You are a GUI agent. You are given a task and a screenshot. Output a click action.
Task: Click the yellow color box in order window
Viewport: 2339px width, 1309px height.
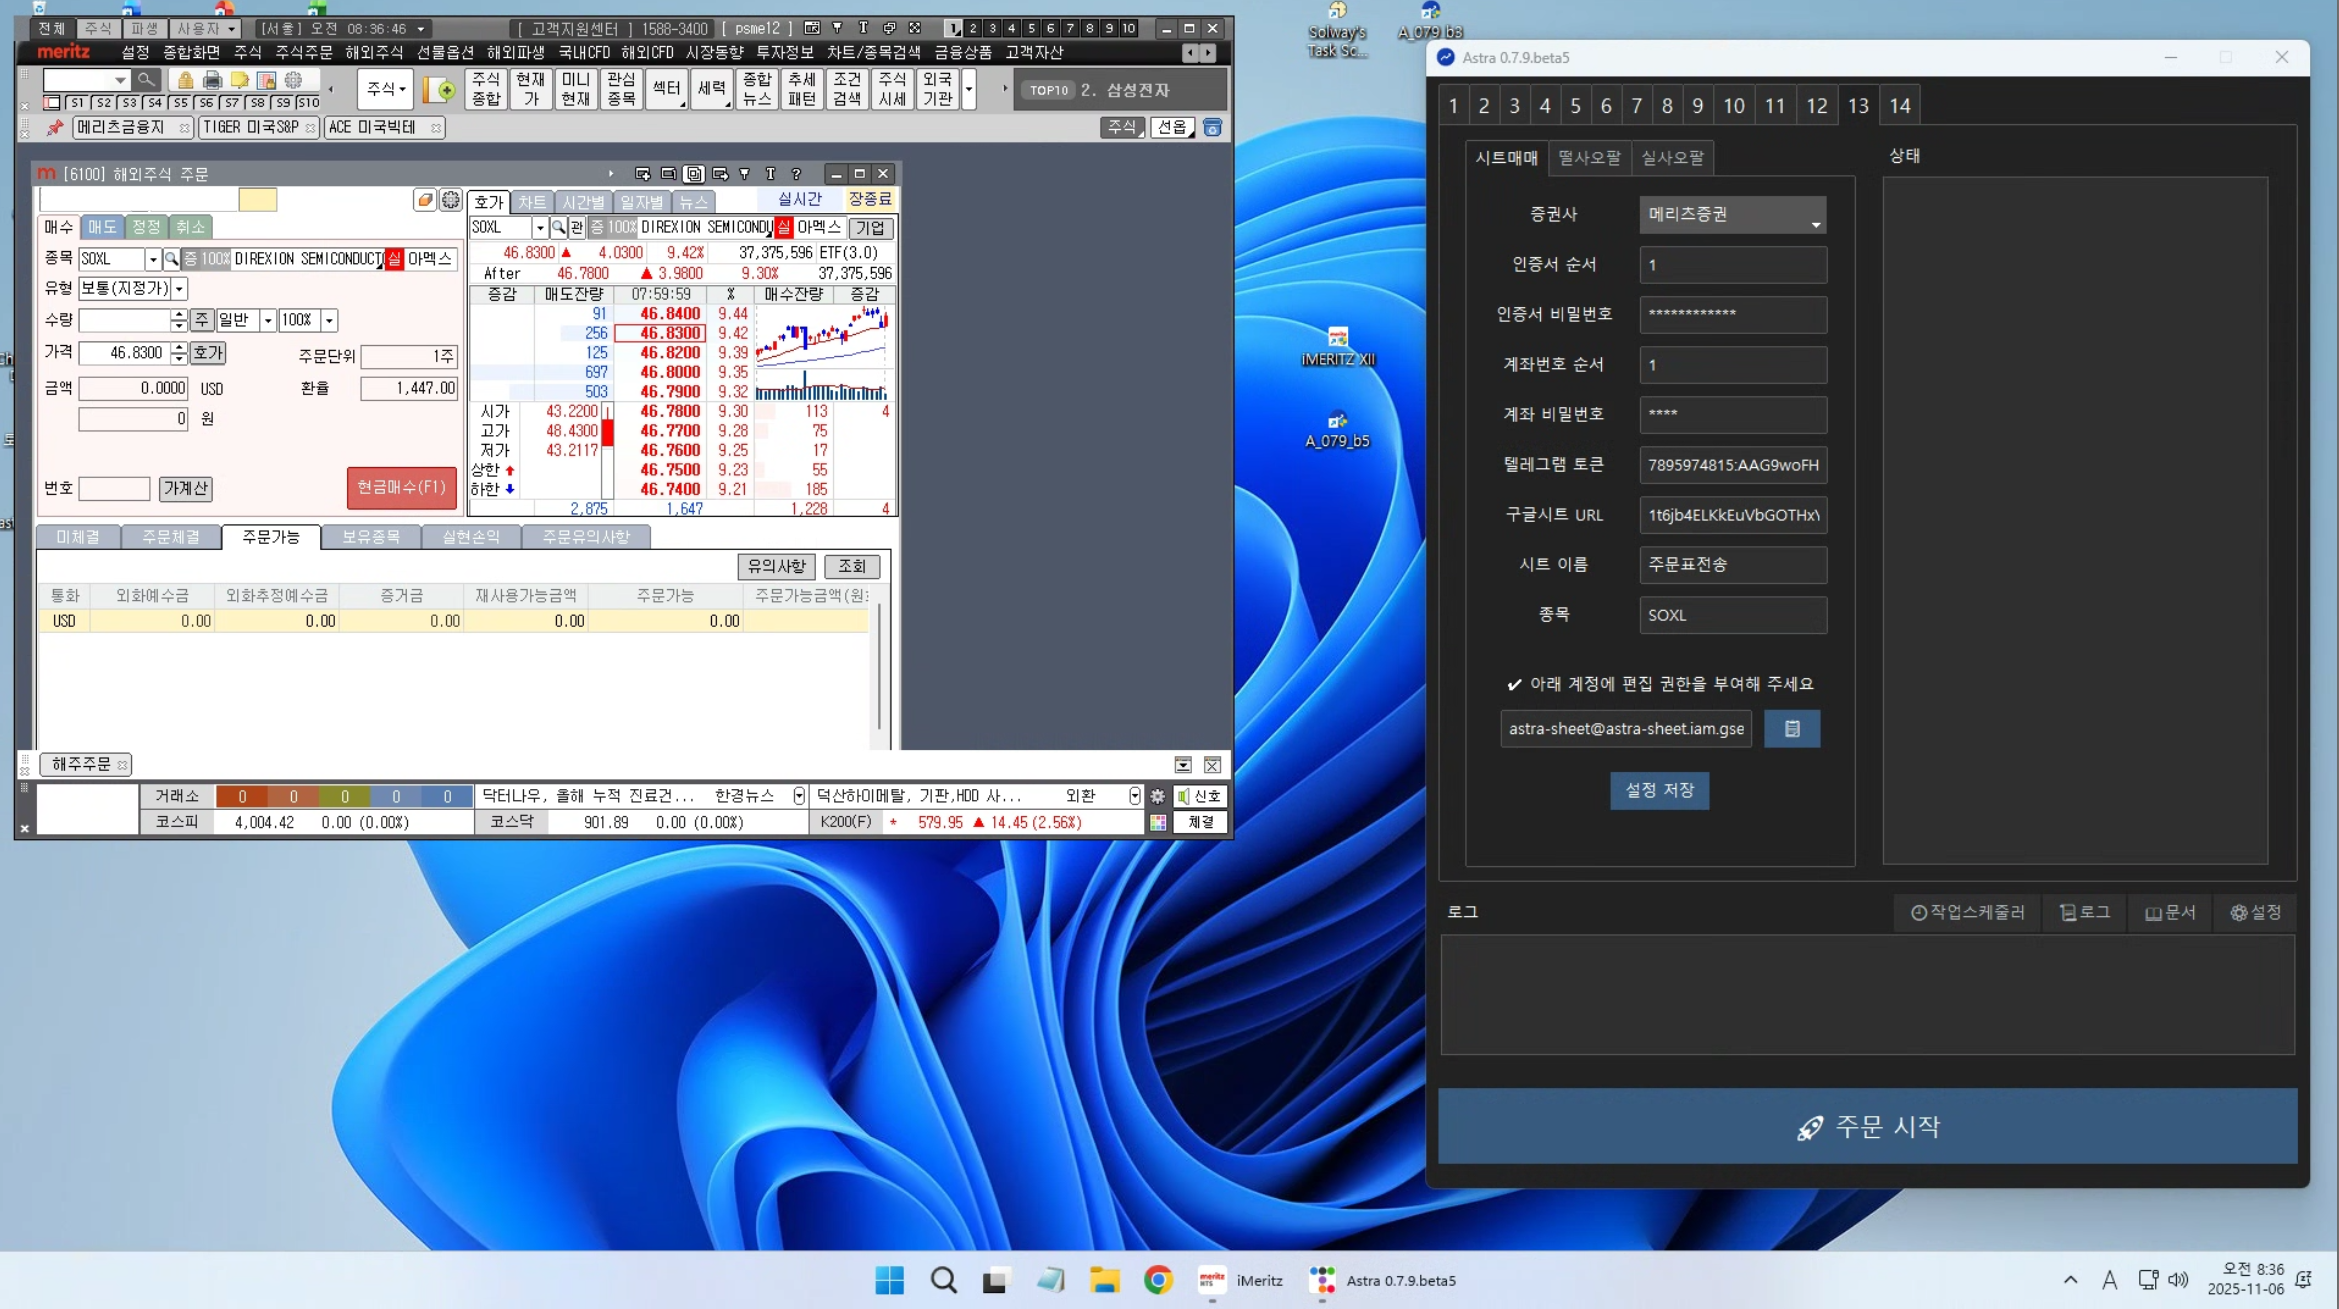point(257,200)
